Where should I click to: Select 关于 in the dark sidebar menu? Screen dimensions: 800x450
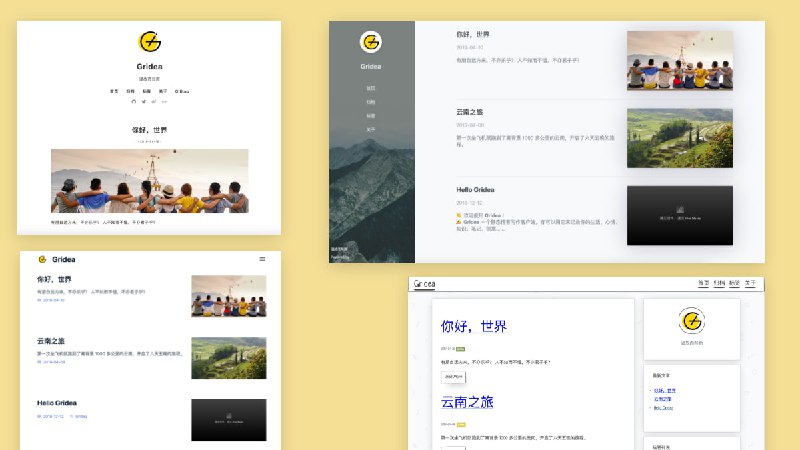[x=371, y=130]
